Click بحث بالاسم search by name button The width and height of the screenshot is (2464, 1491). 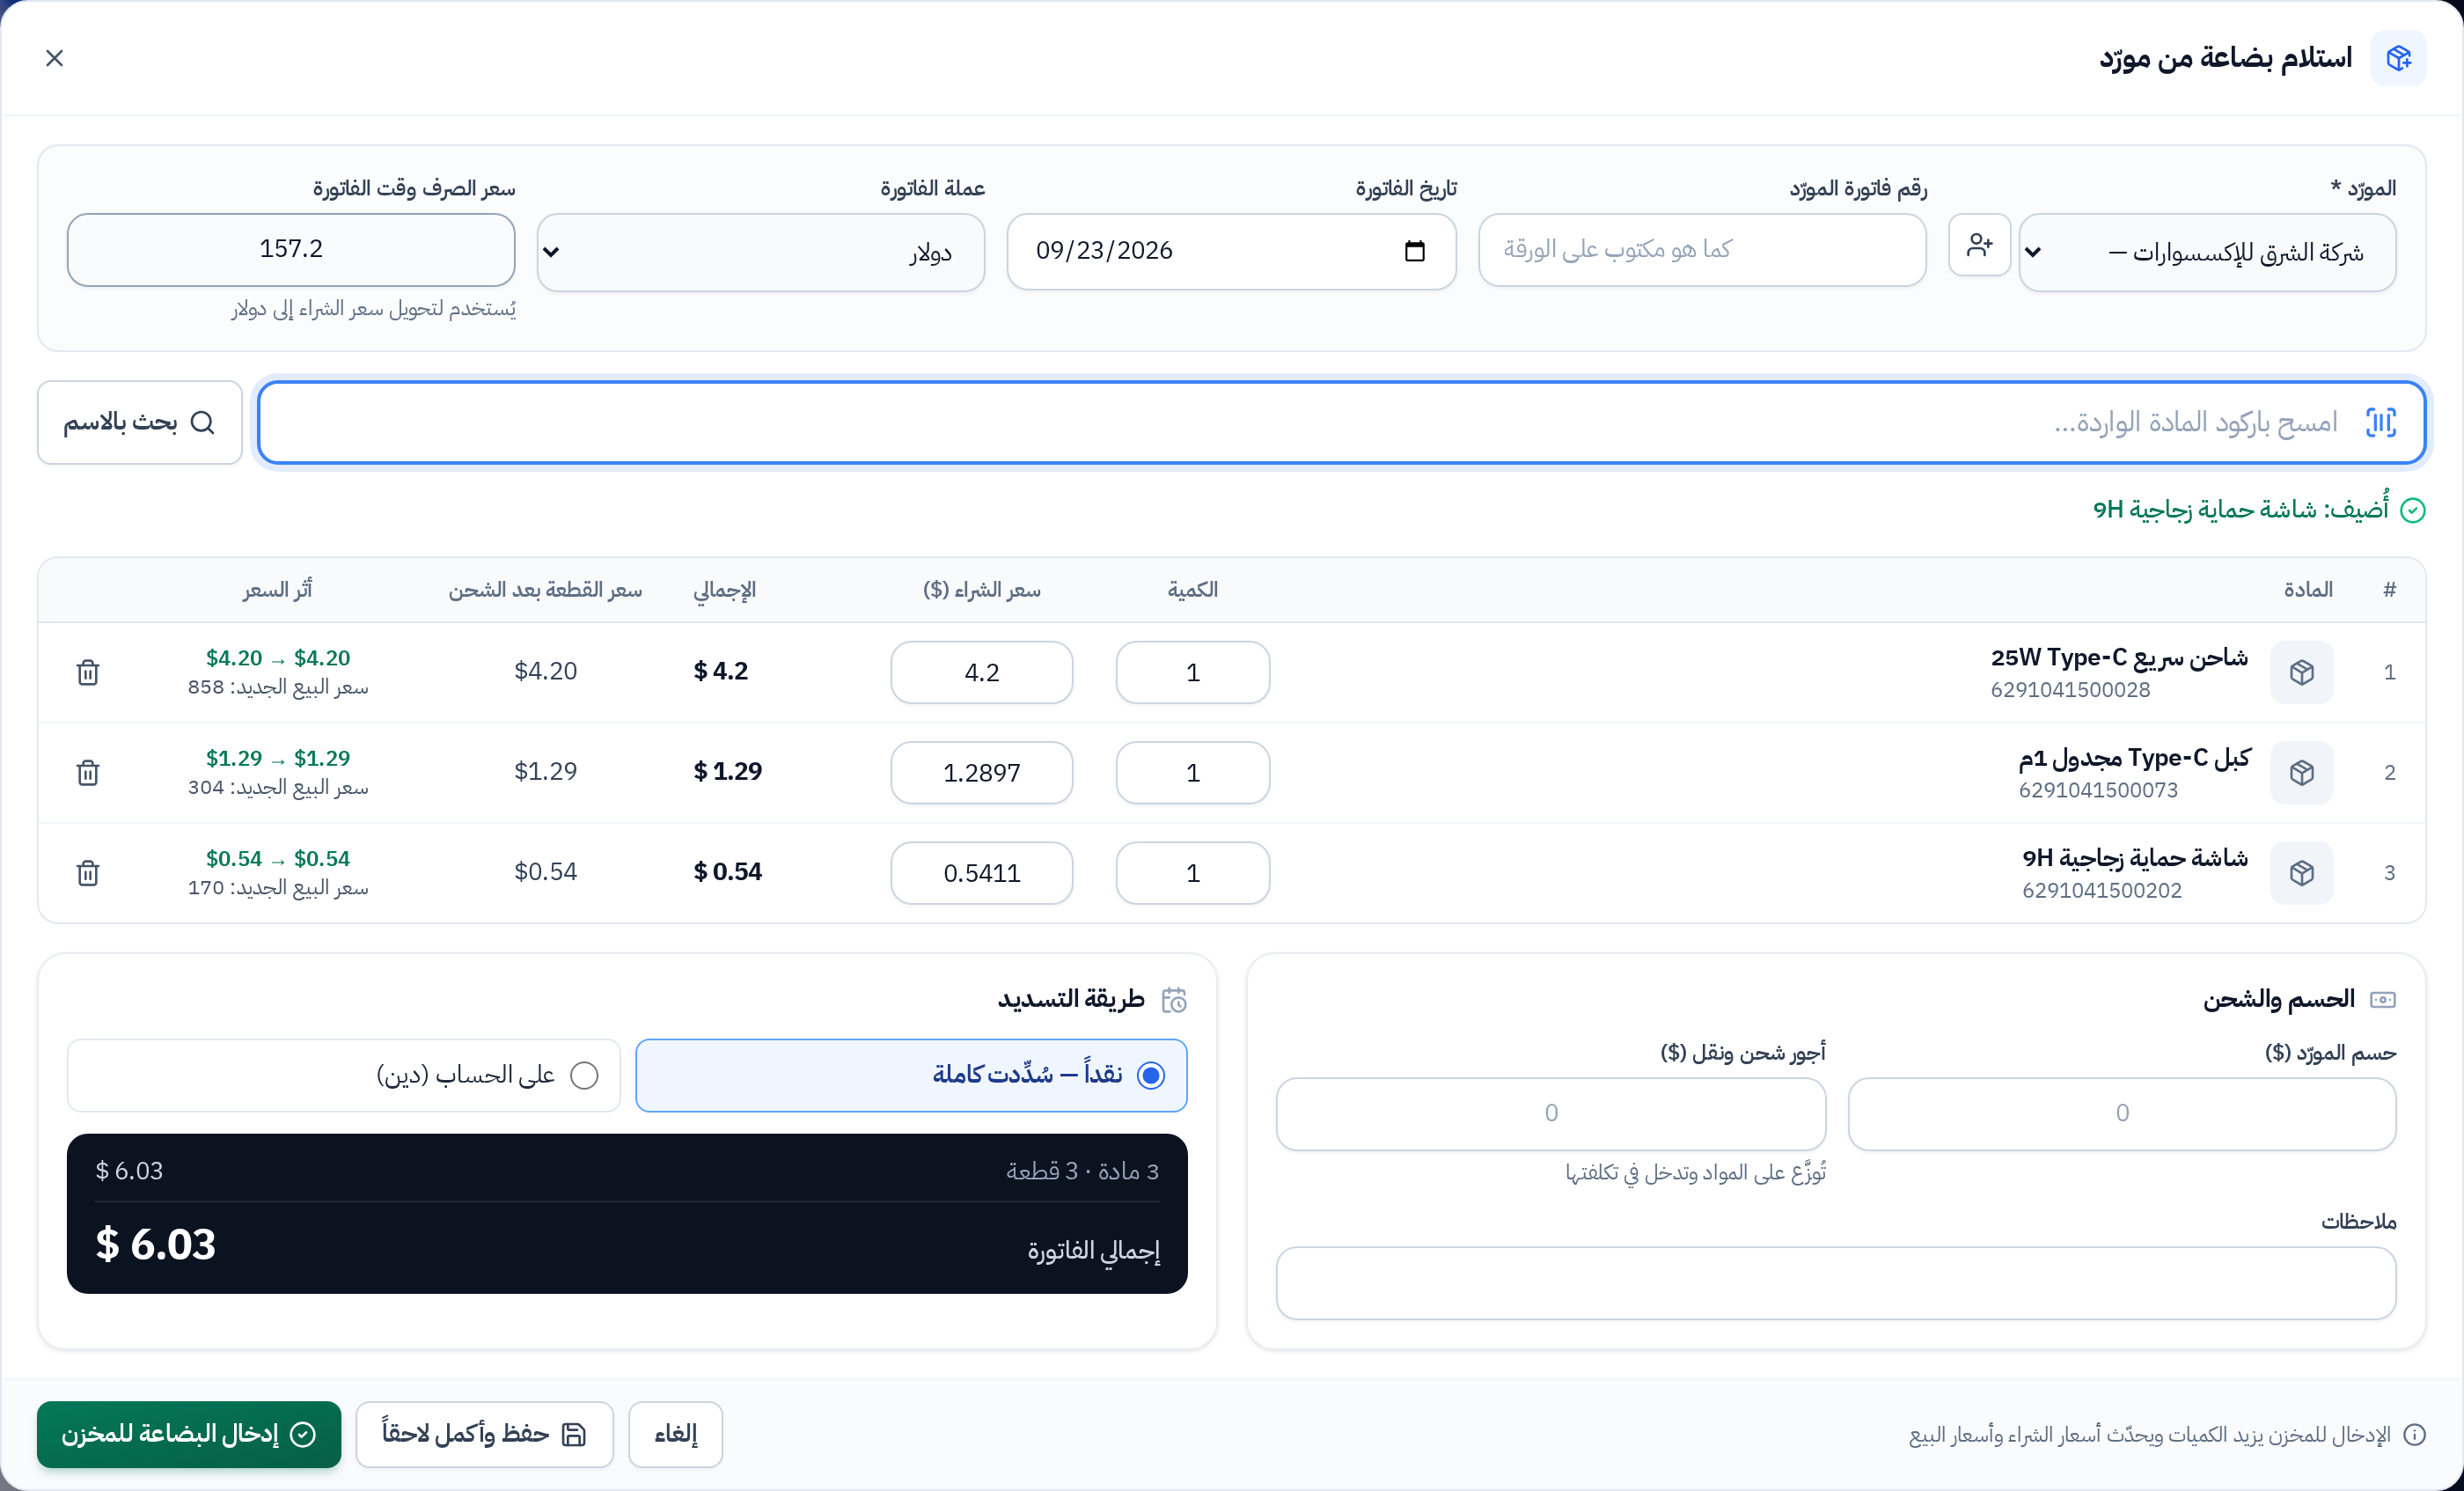click(140, 422)
